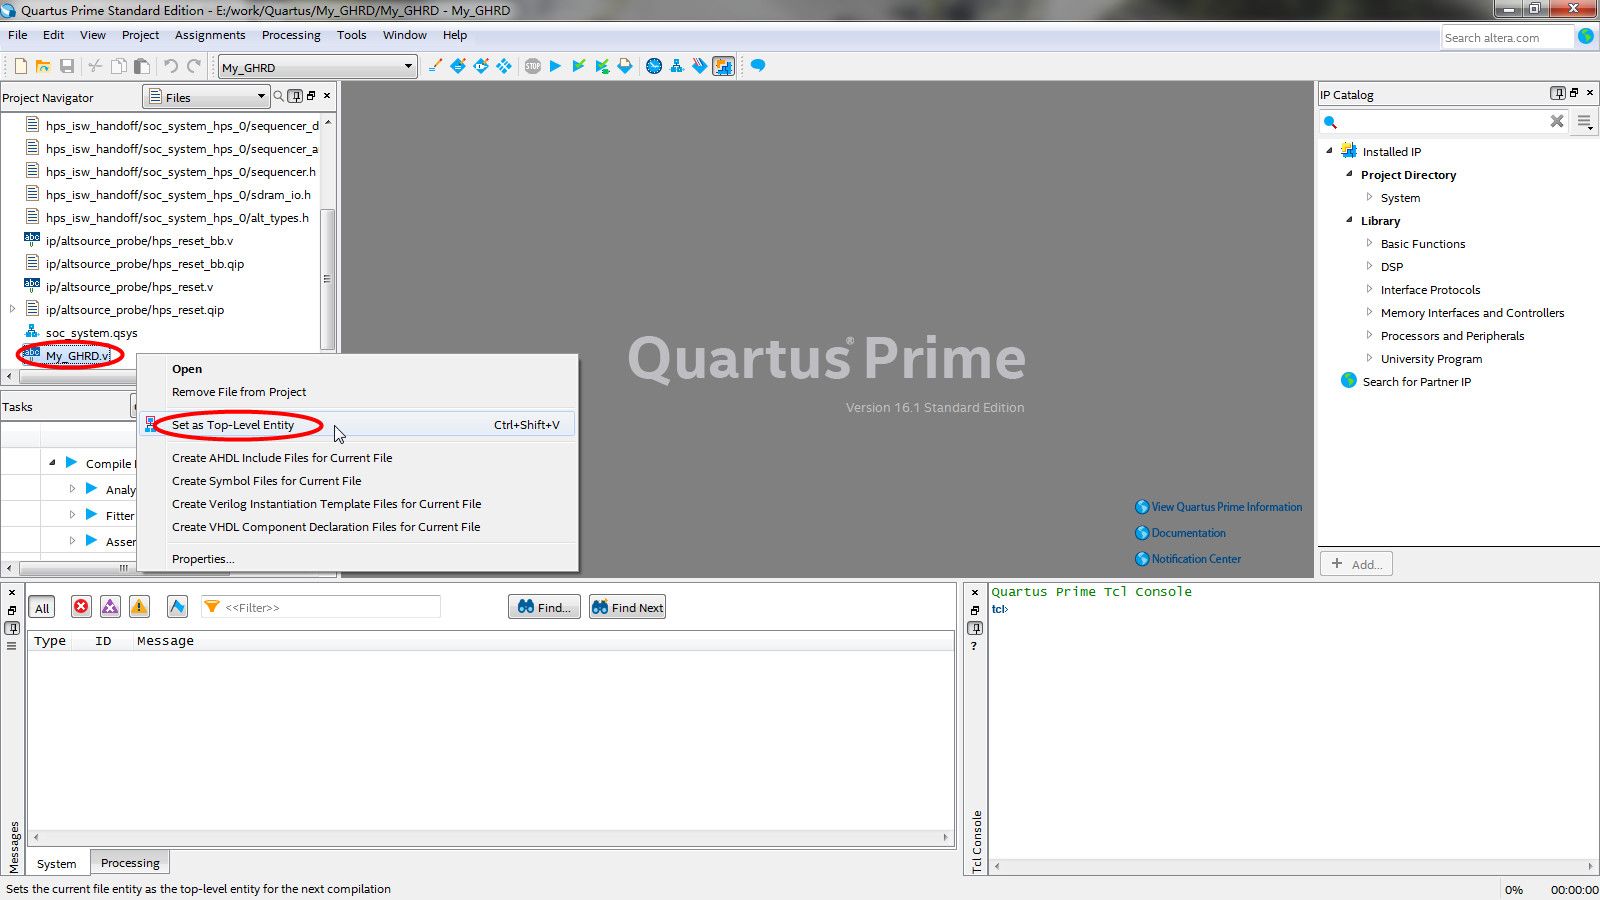Click the Undo arrow icon
This screenshot has height=900, width=1600.
(170, 66)
